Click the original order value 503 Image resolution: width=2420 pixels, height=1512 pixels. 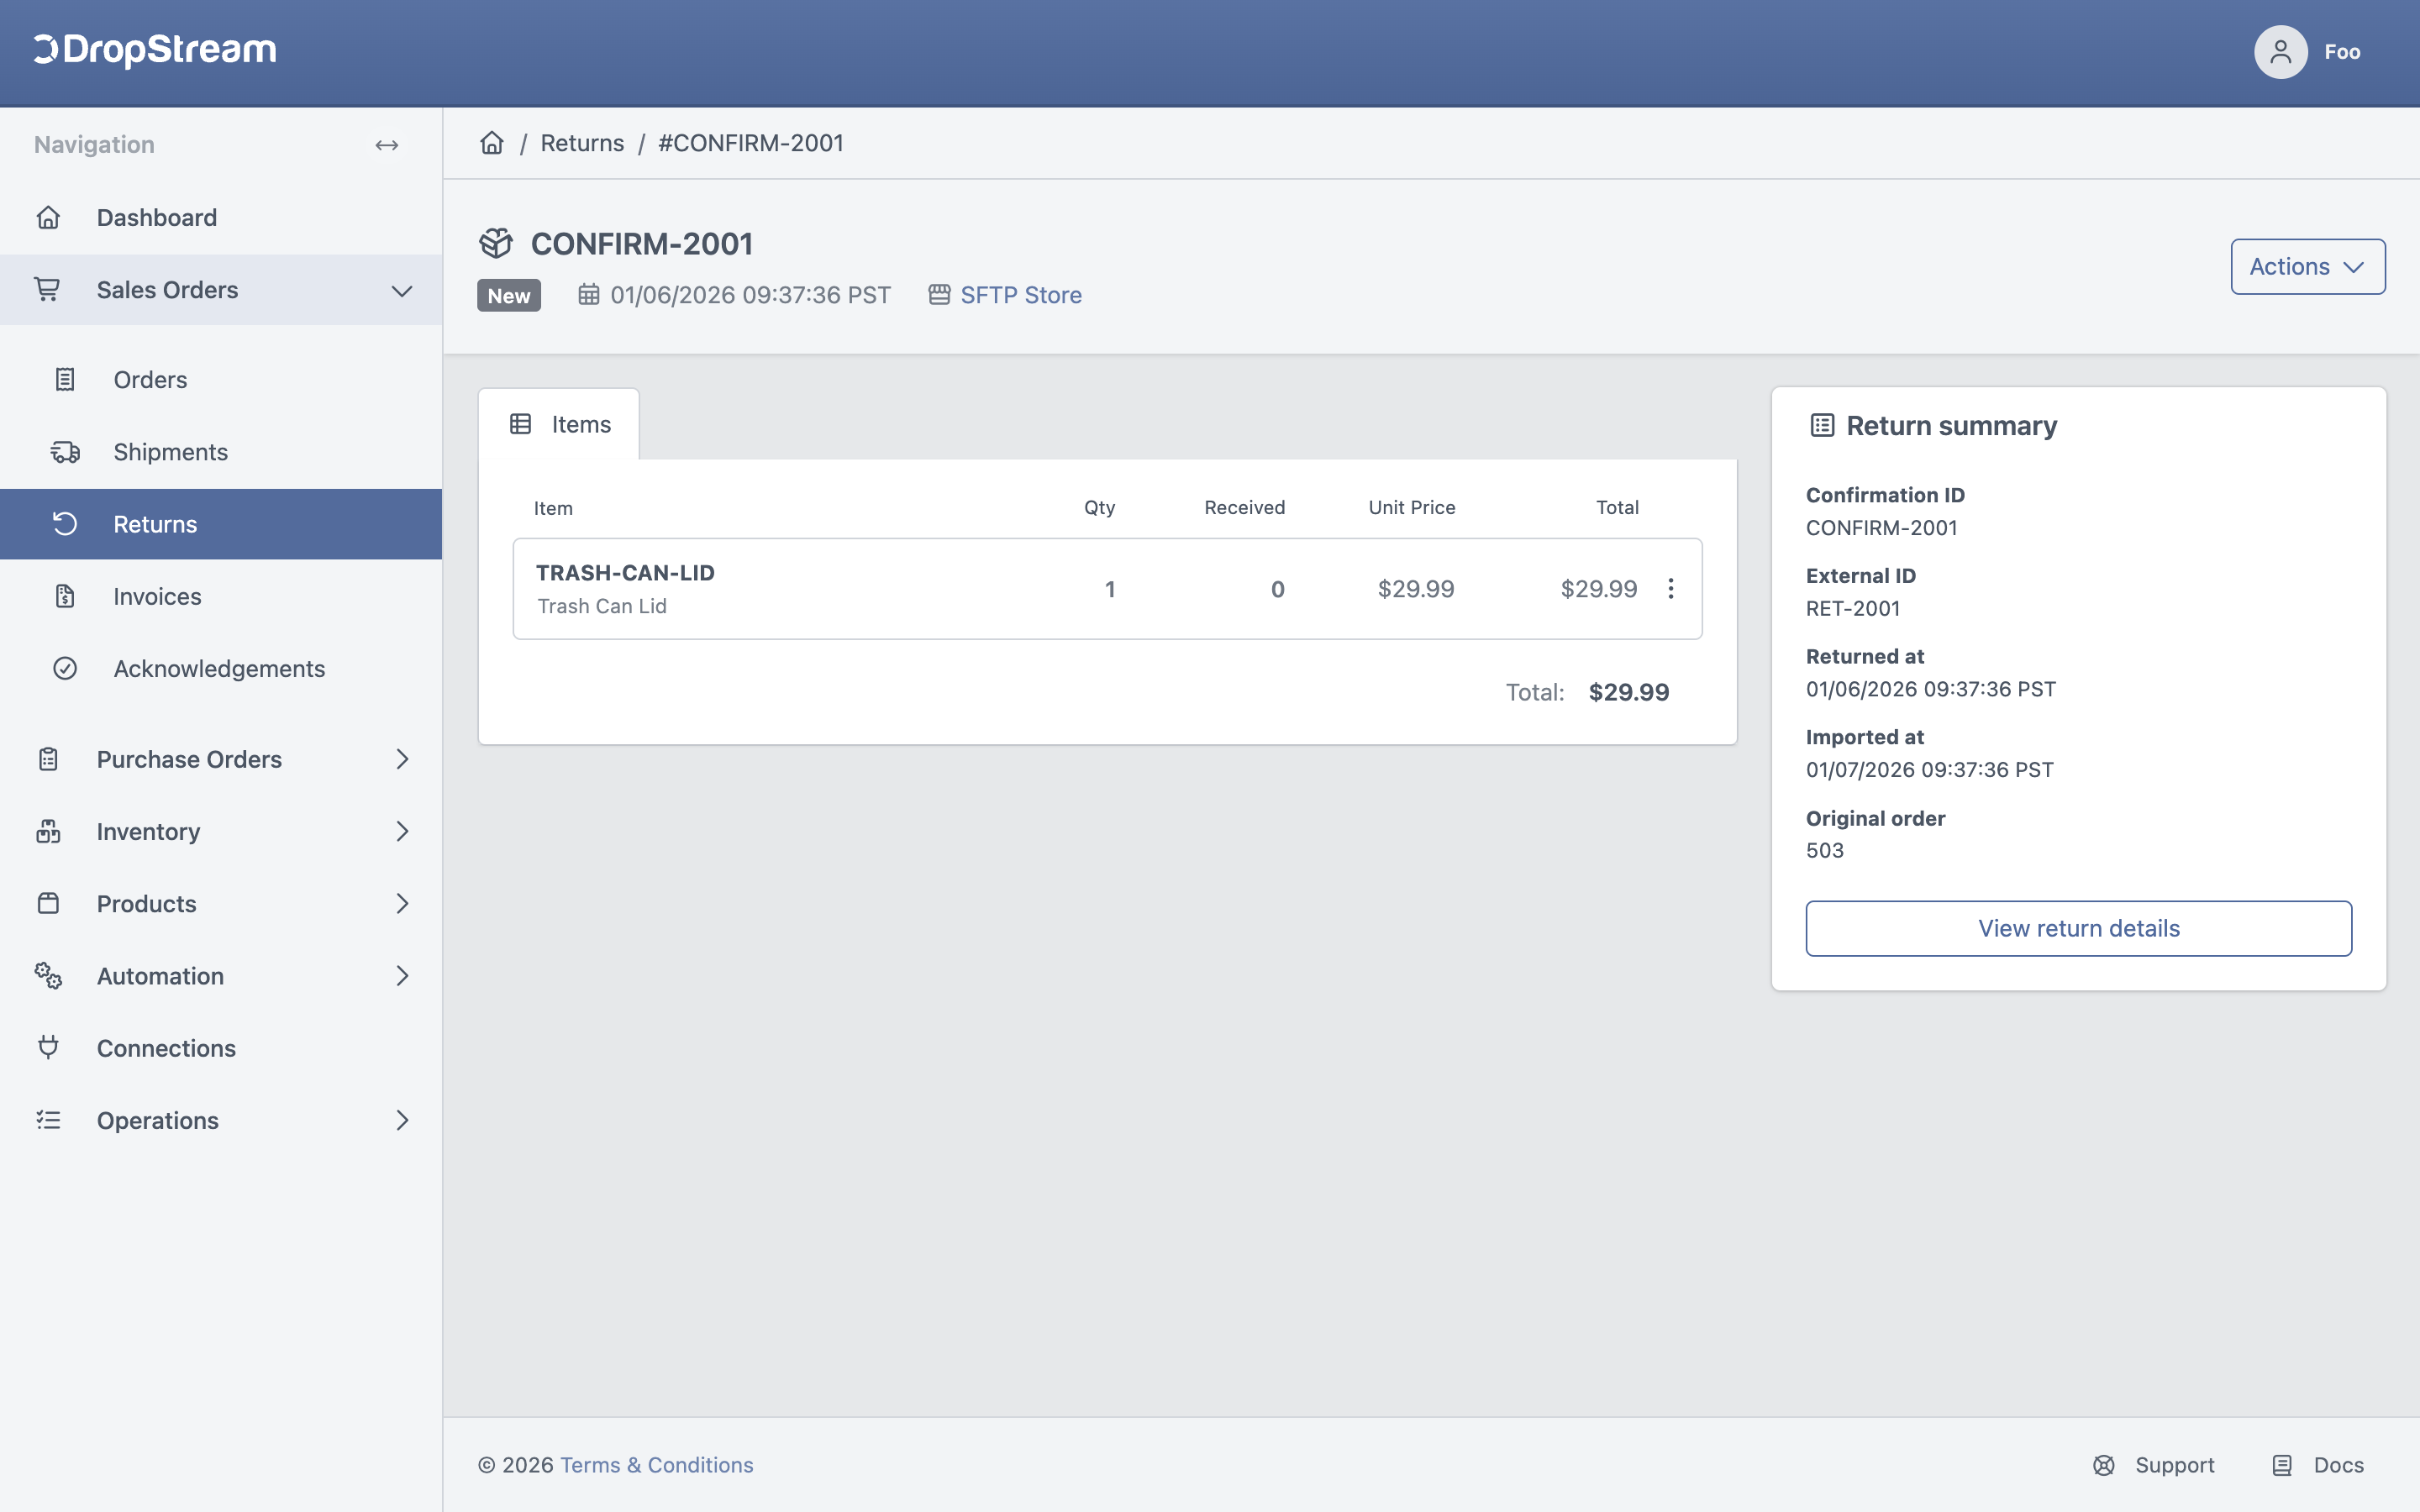[1824, 850]
